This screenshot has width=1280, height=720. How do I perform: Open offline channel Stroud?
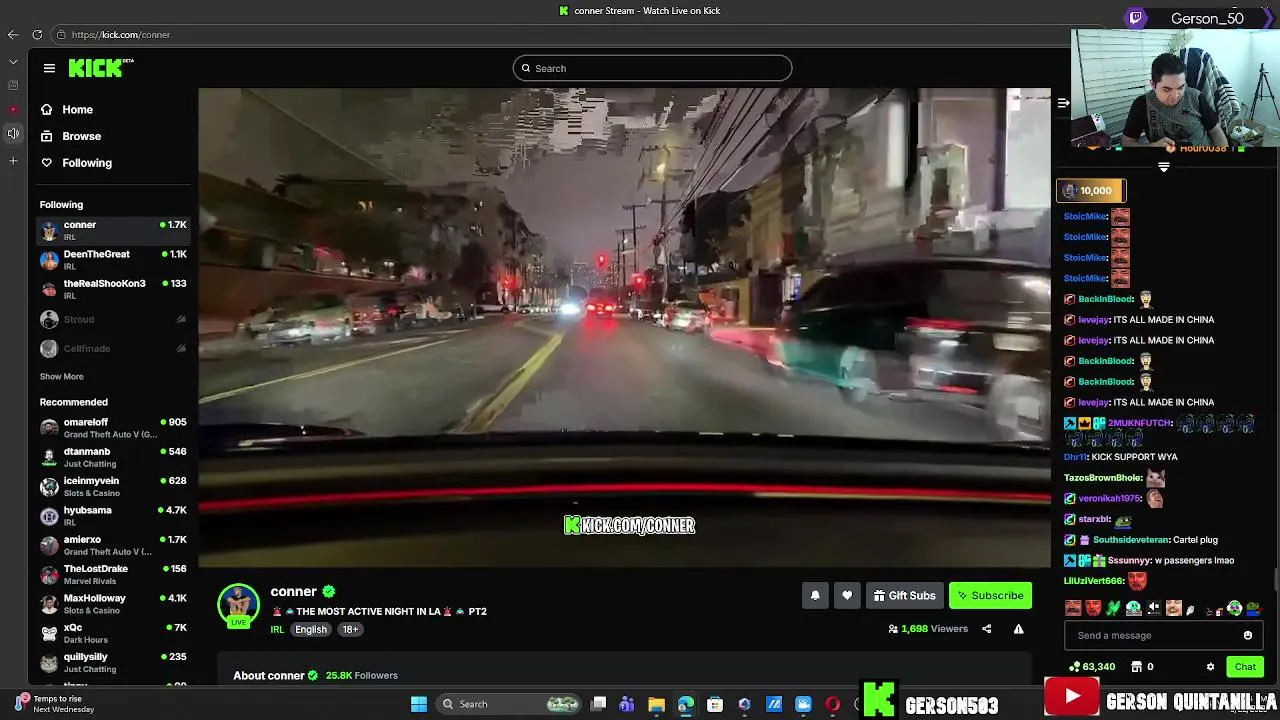coord(113,319)
